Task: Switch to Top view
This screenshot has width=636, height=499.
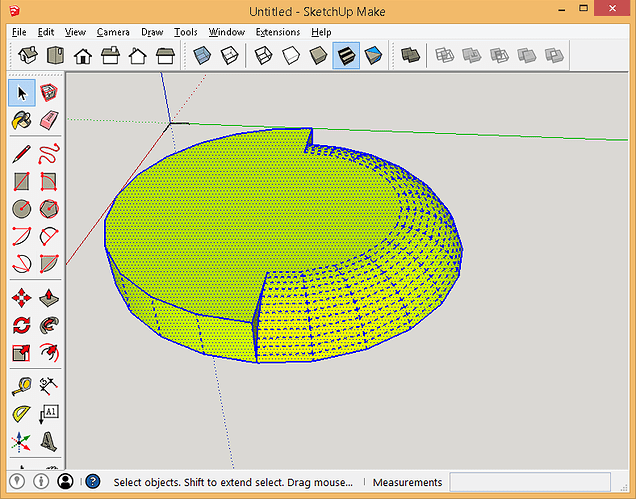Action: pyautogui.click(x=56, y=56)
